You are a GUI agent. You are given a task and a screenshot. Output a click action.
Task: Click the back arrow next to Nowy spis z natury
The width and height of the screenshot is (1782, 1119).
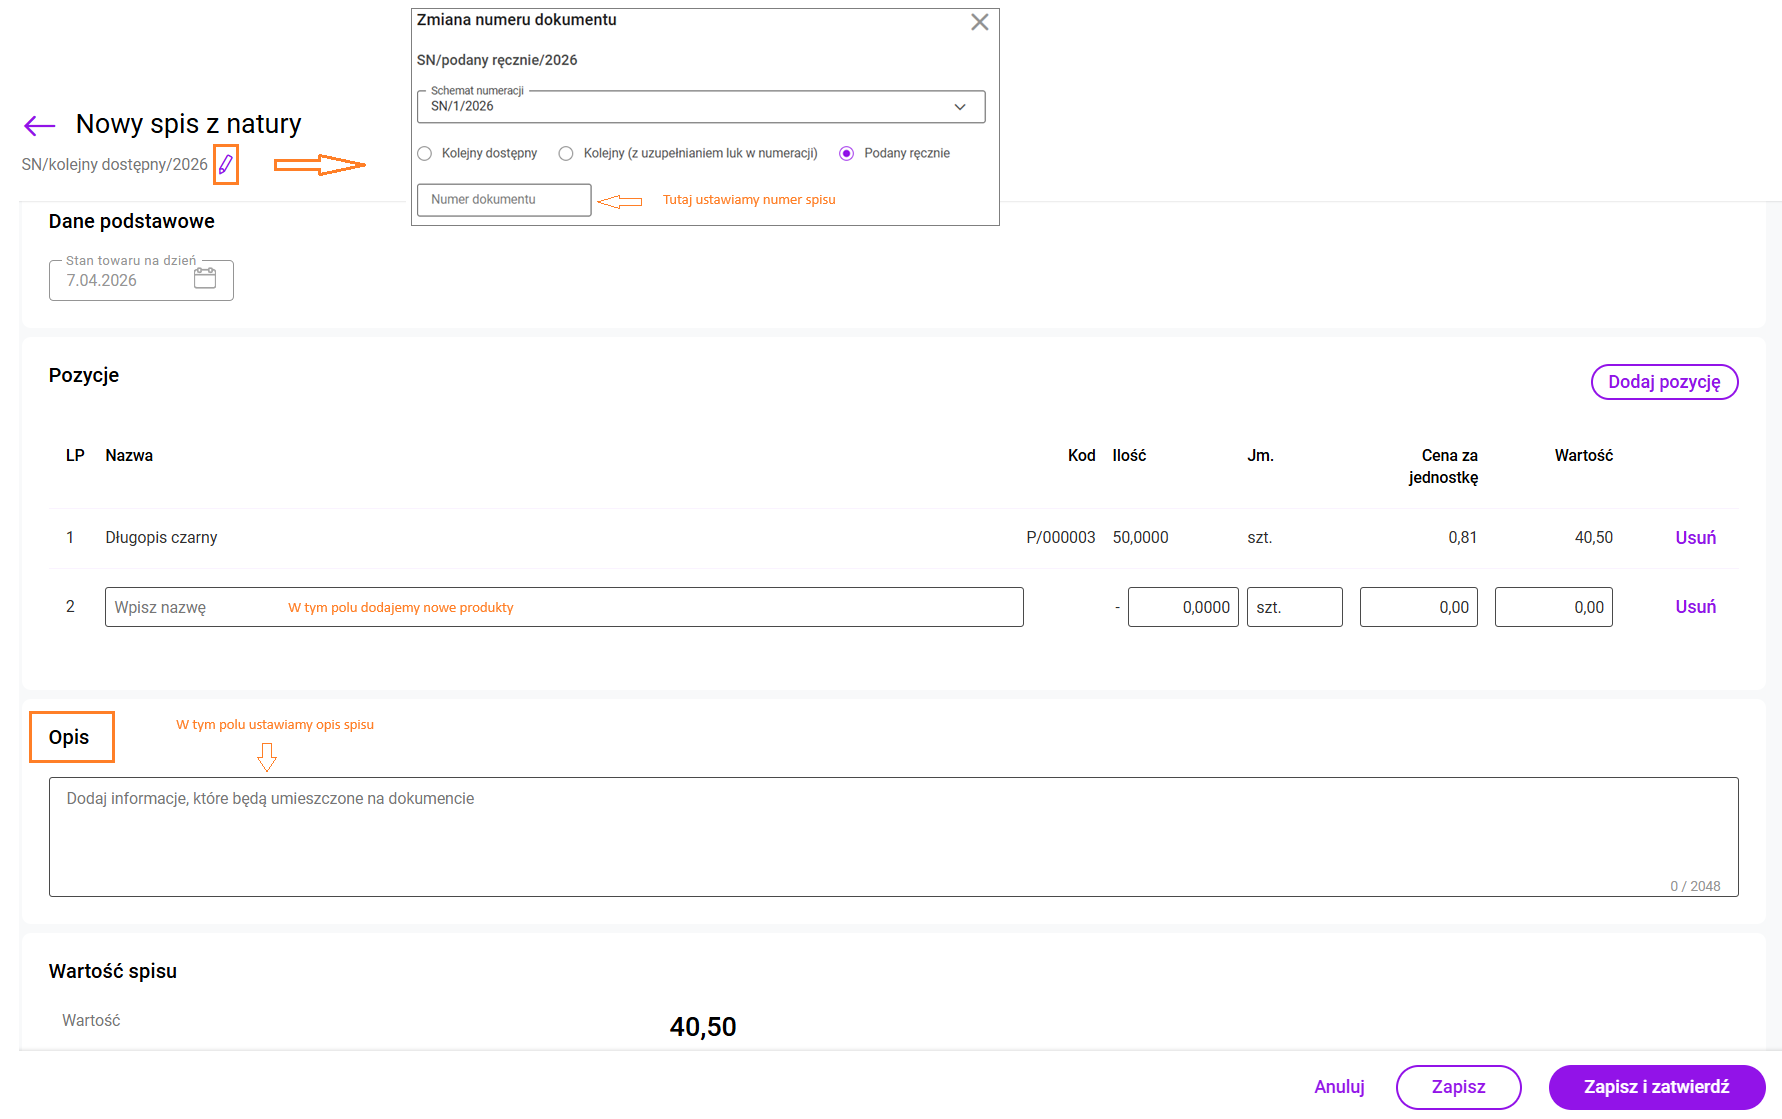pyautogui.click(x=39, y=125)
